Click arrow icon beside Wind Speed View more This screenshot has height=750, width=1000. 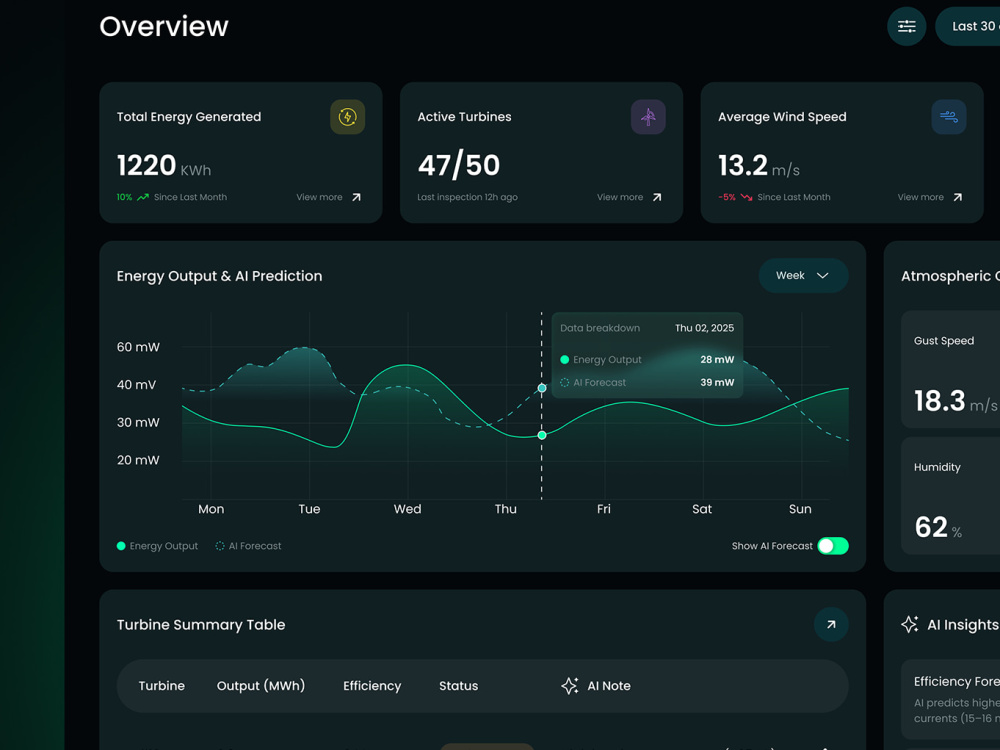pos(957,197)
